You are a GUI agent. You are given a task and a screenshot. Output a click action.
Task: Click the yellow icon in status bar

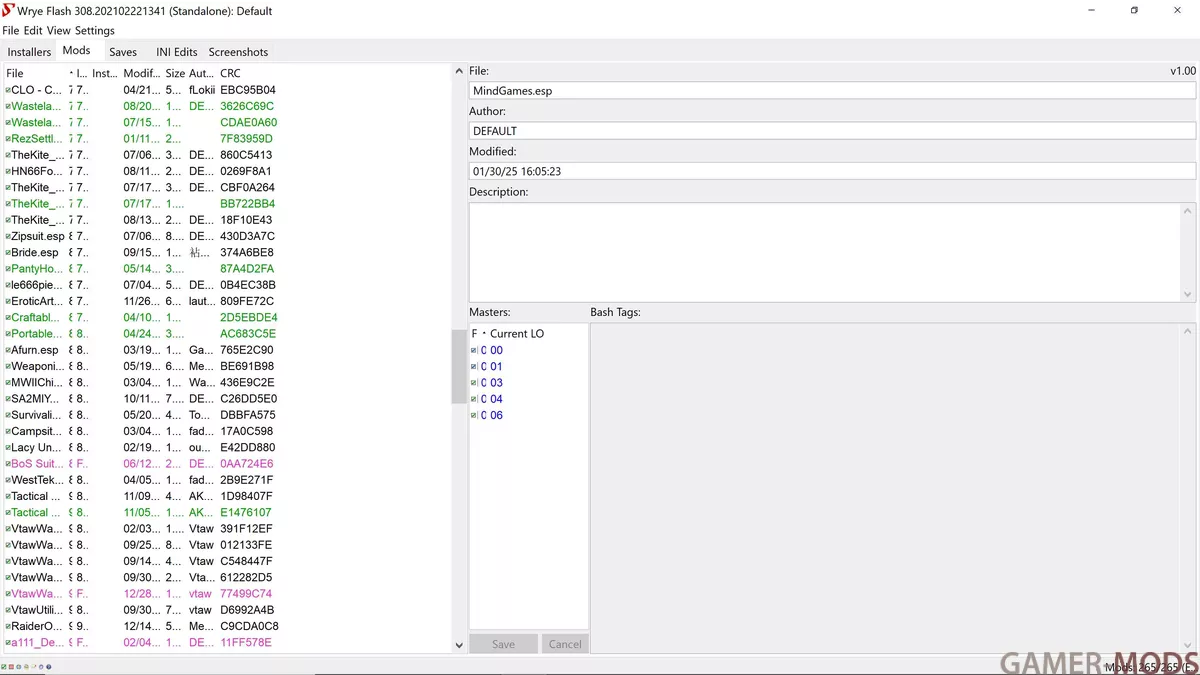(24, 666)
